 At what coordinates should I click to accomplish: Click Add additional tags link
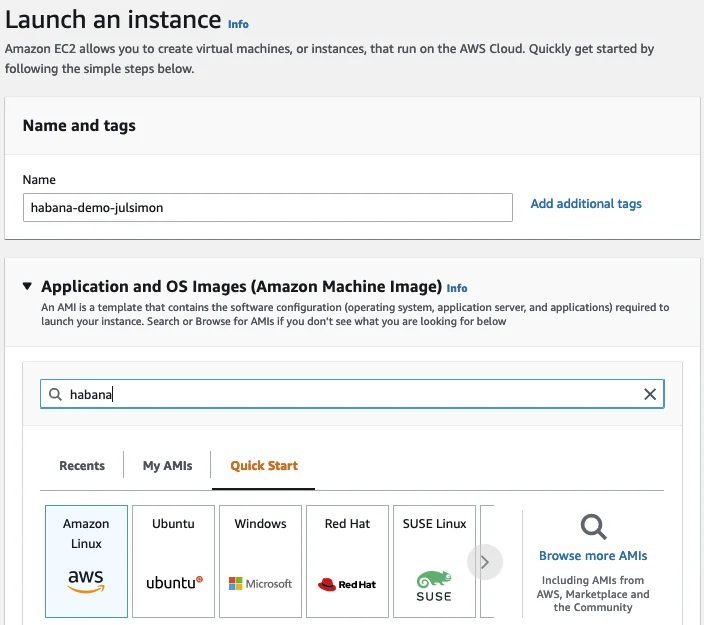point(586,204)
